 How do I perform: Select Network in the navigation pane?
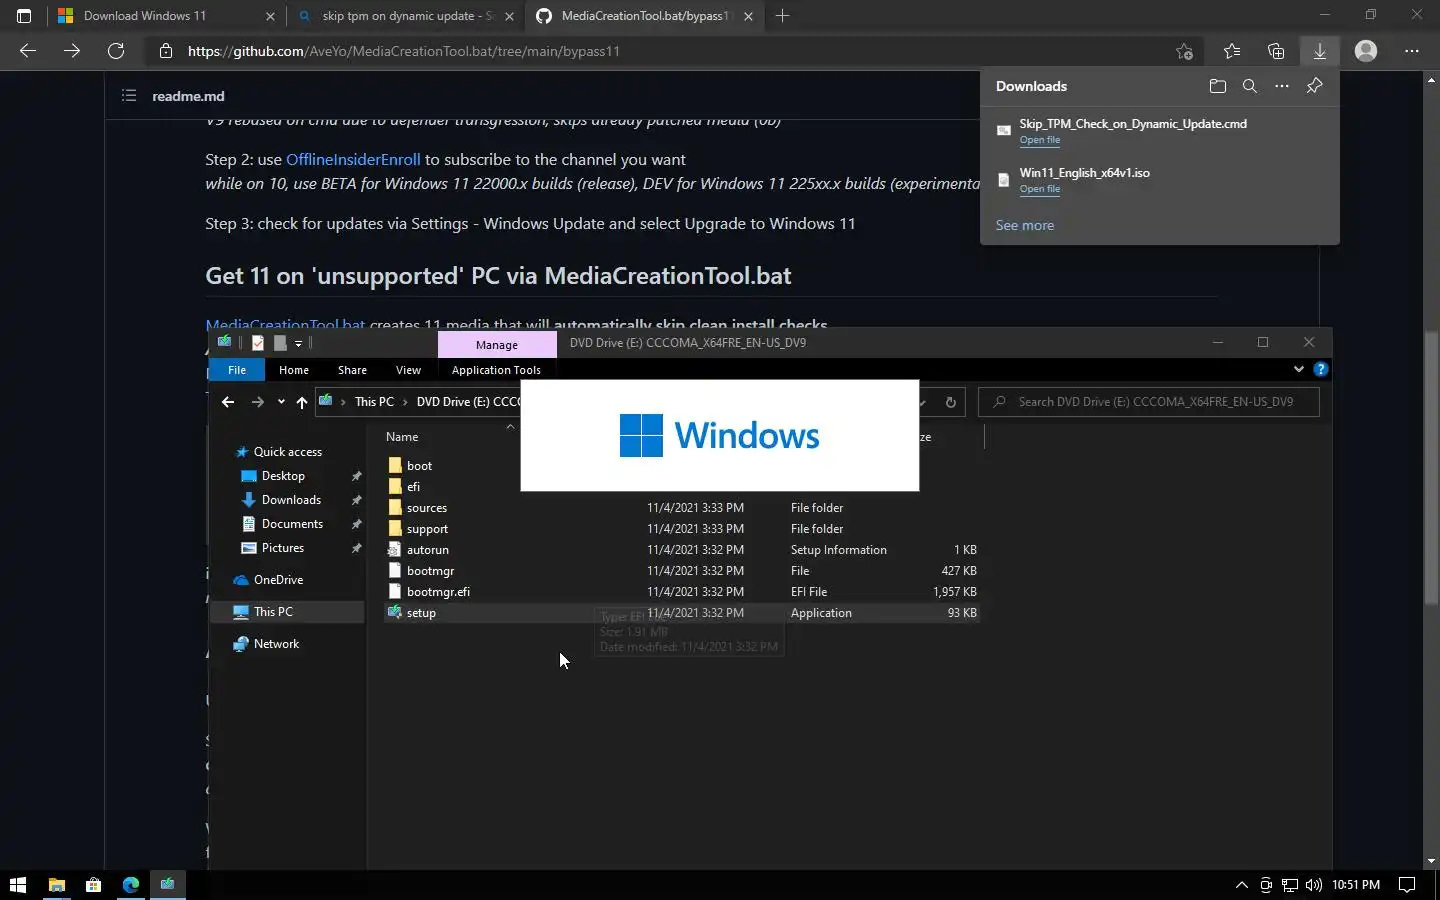(x=276, y=644)
